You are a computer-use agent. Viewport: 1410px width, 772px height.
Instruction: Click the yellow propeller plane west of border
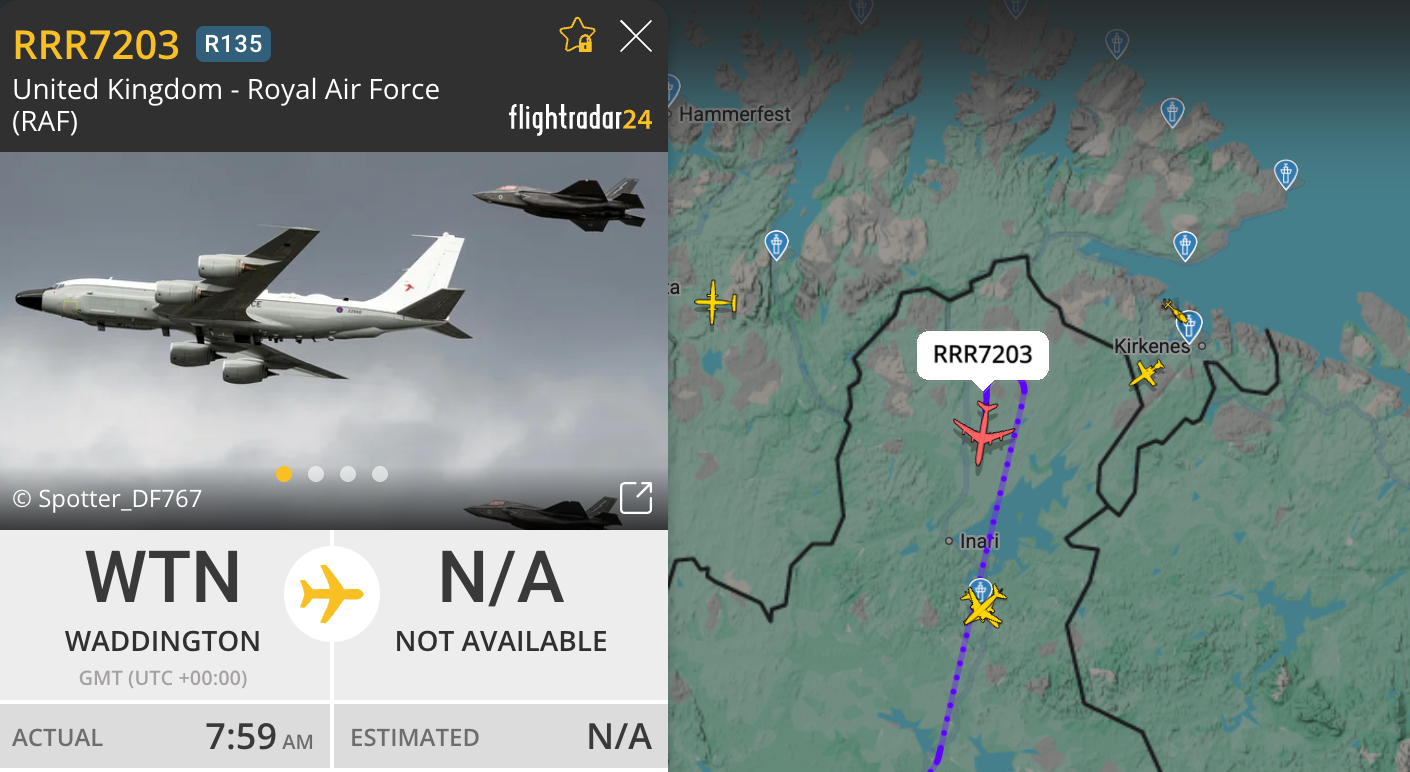click(715, 302)
